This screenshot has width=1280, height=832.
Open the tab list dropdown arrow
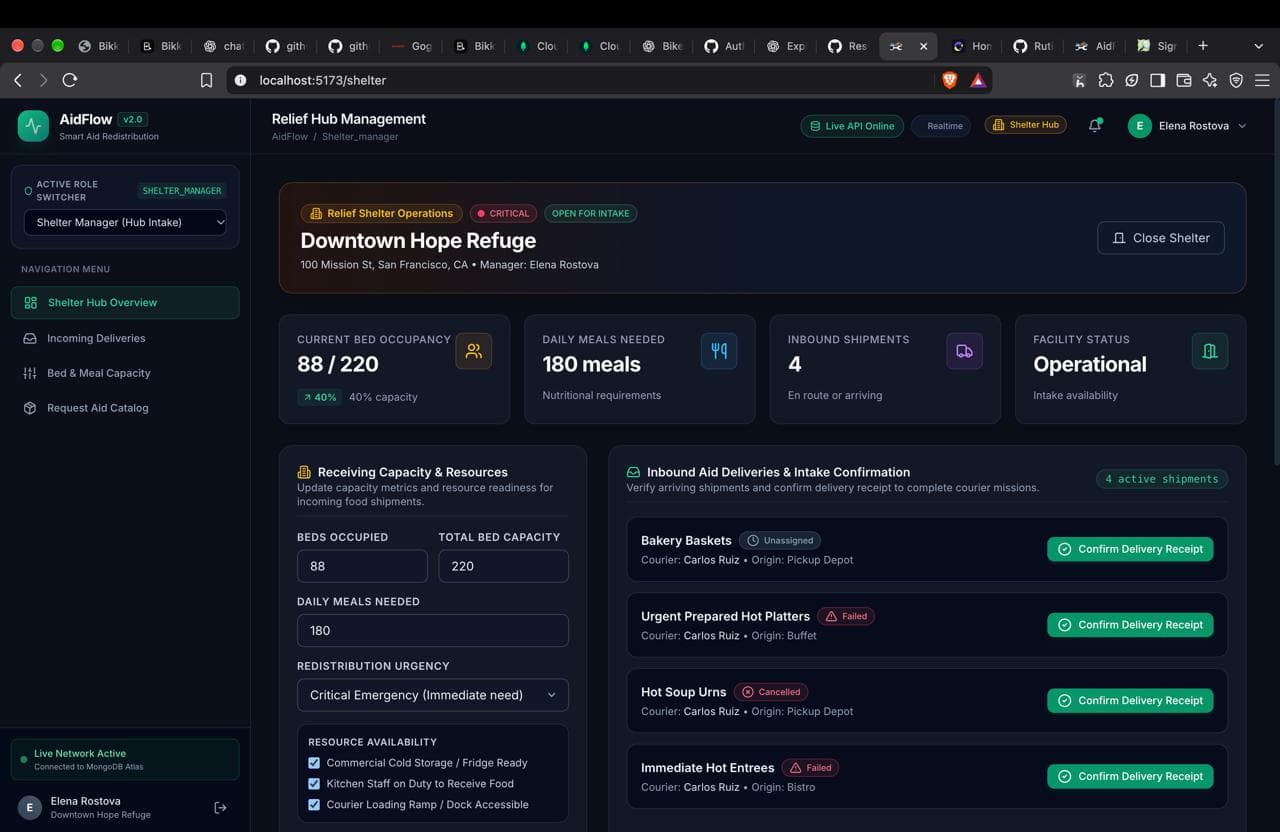tap(1259, 46)
